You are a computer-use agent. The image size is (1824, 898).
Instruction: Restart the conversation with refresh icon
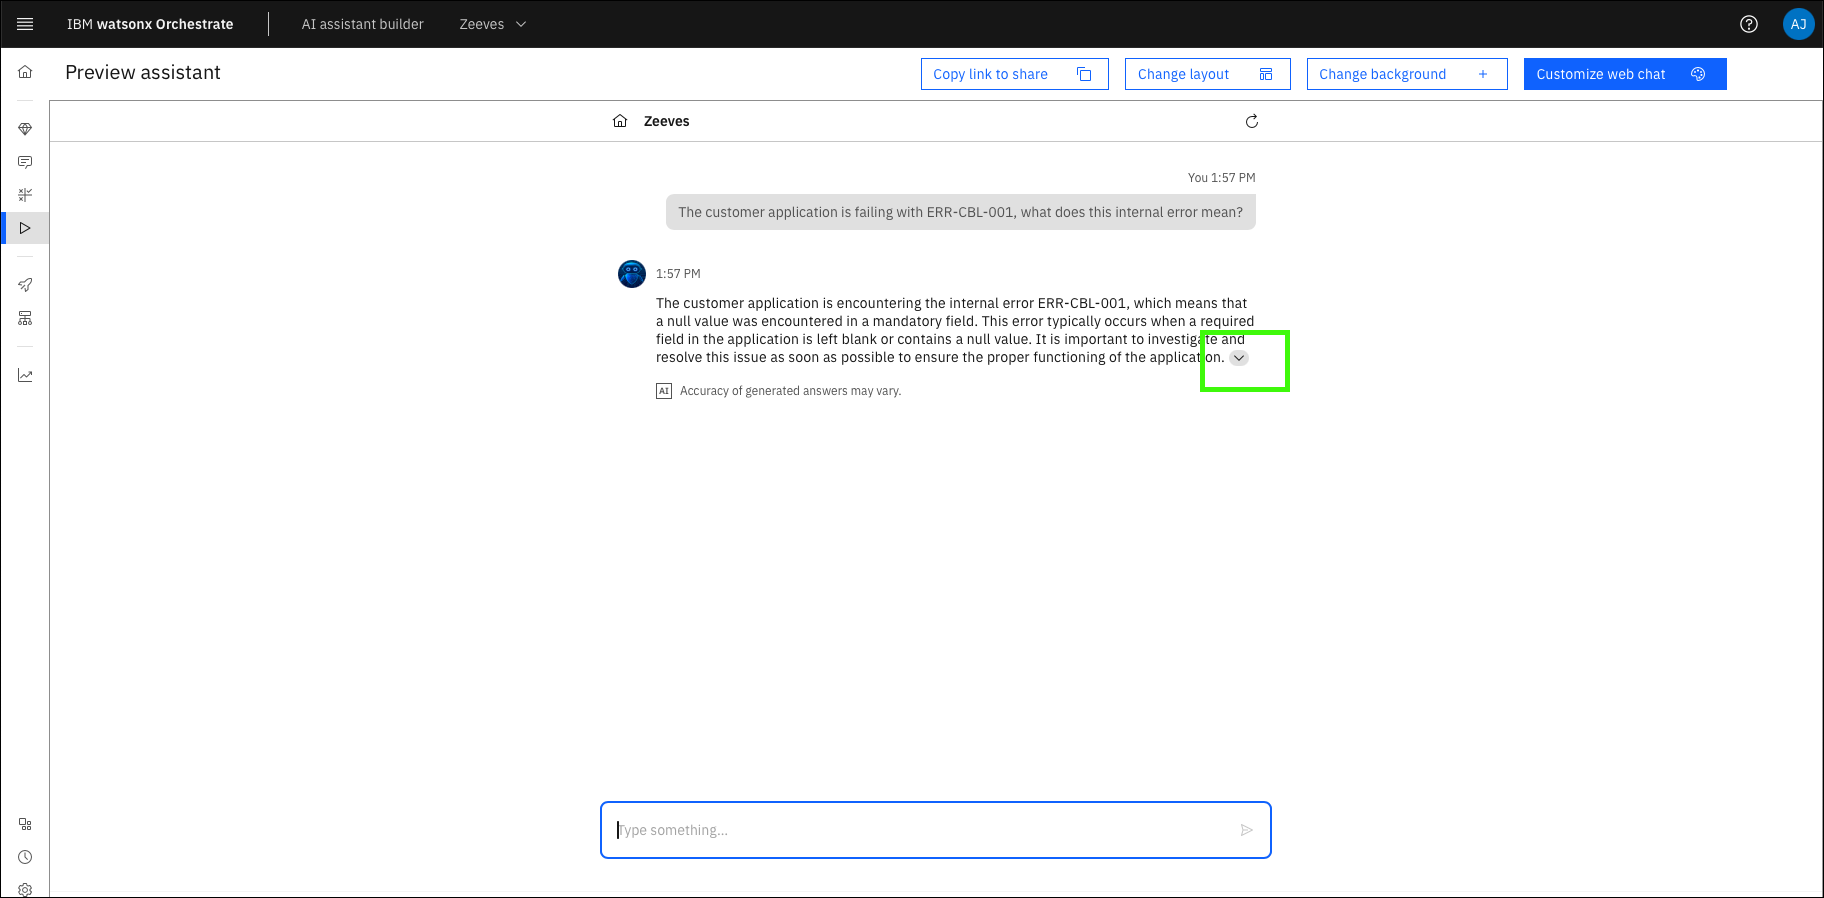[1251, 121]
